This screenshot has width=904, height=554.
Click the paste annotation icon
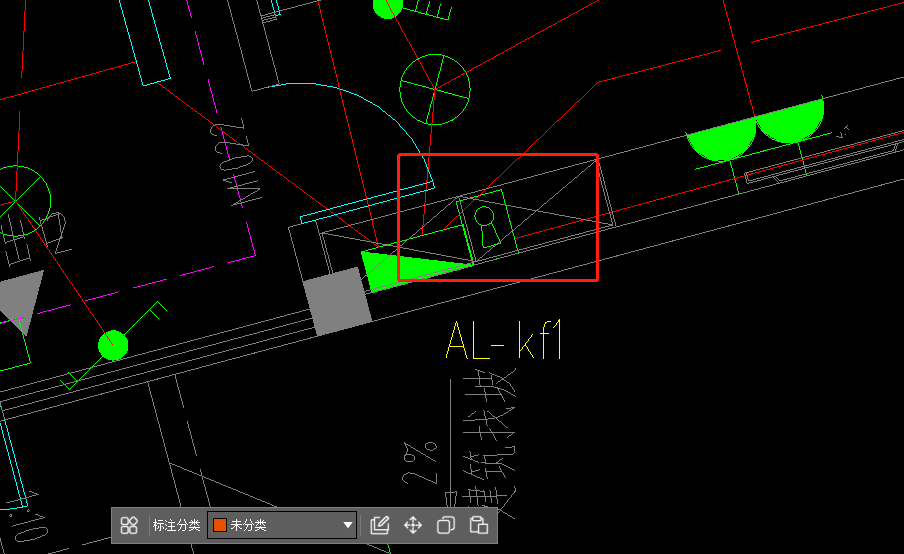pos(479,525)
